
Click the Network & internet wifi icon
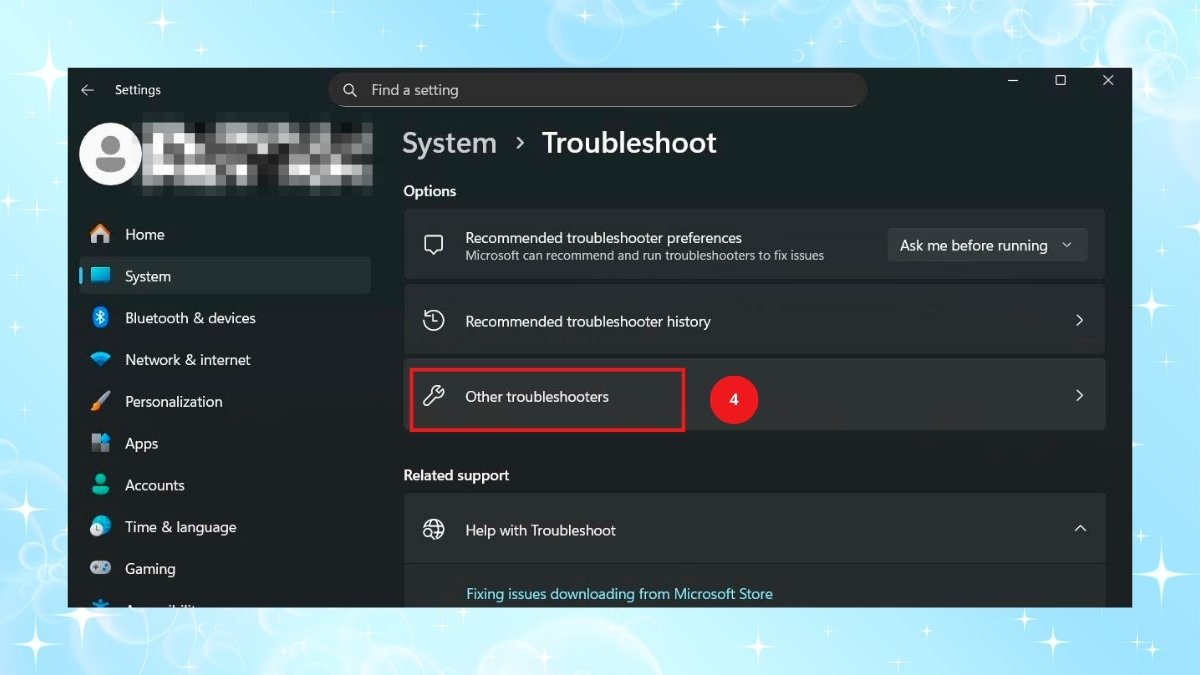tap(101, 360)
